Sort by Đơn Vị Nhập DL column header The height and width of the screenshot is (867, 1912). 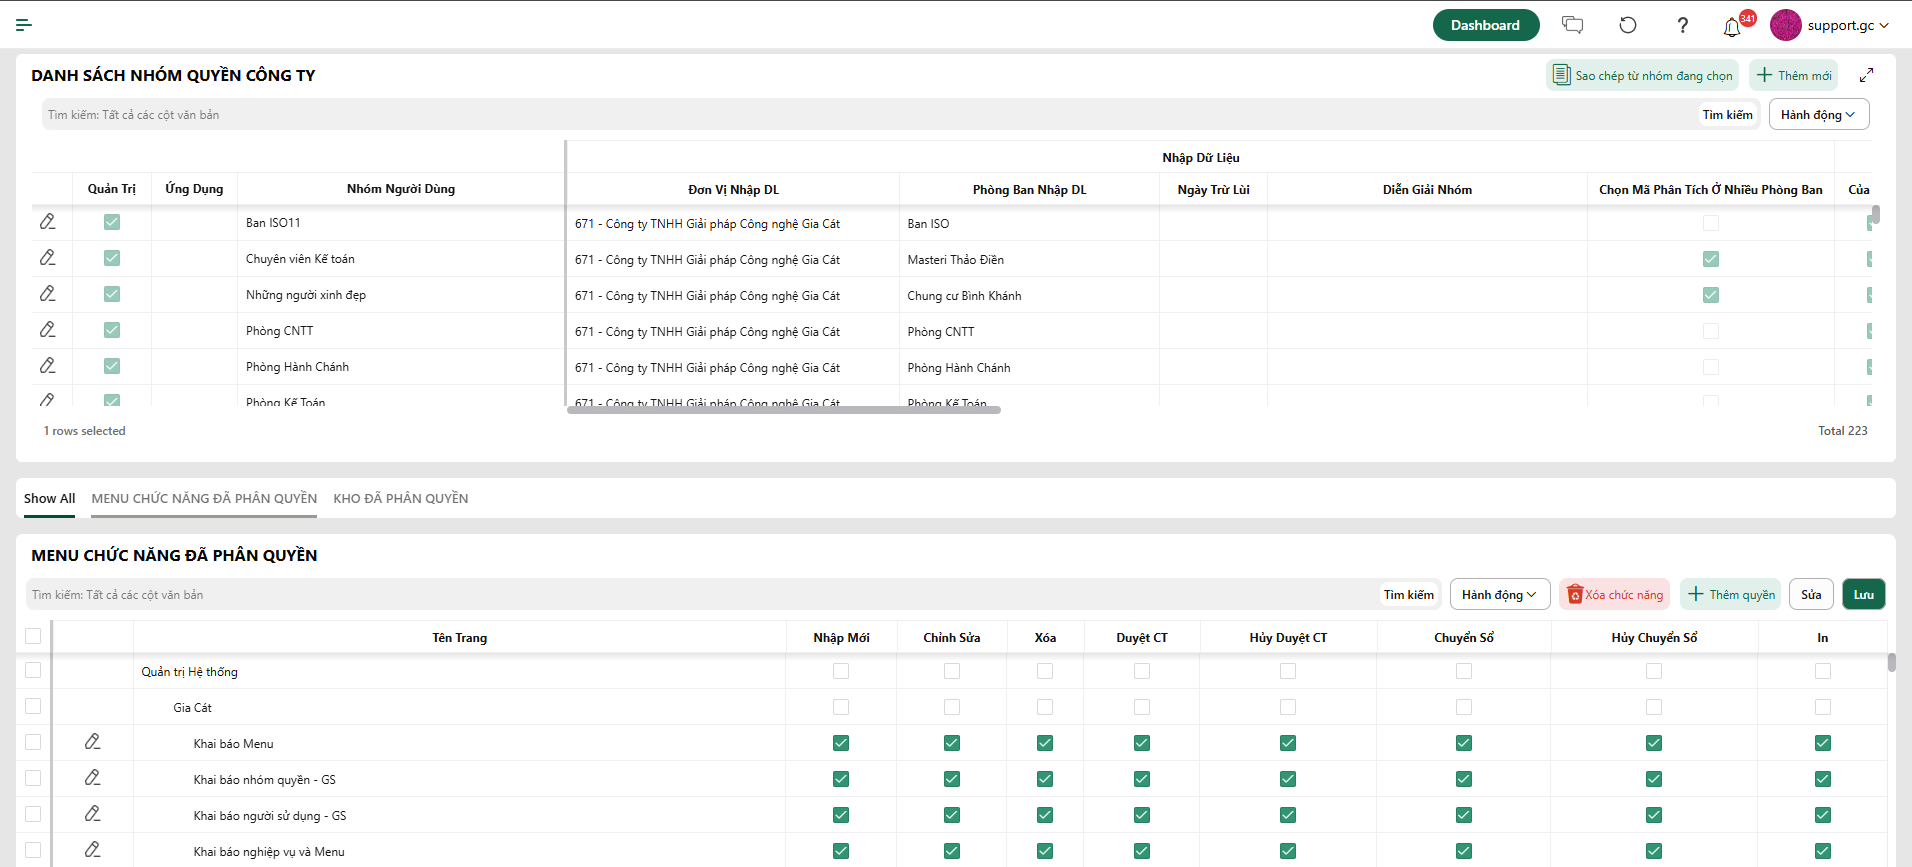[x=733, y=189]
